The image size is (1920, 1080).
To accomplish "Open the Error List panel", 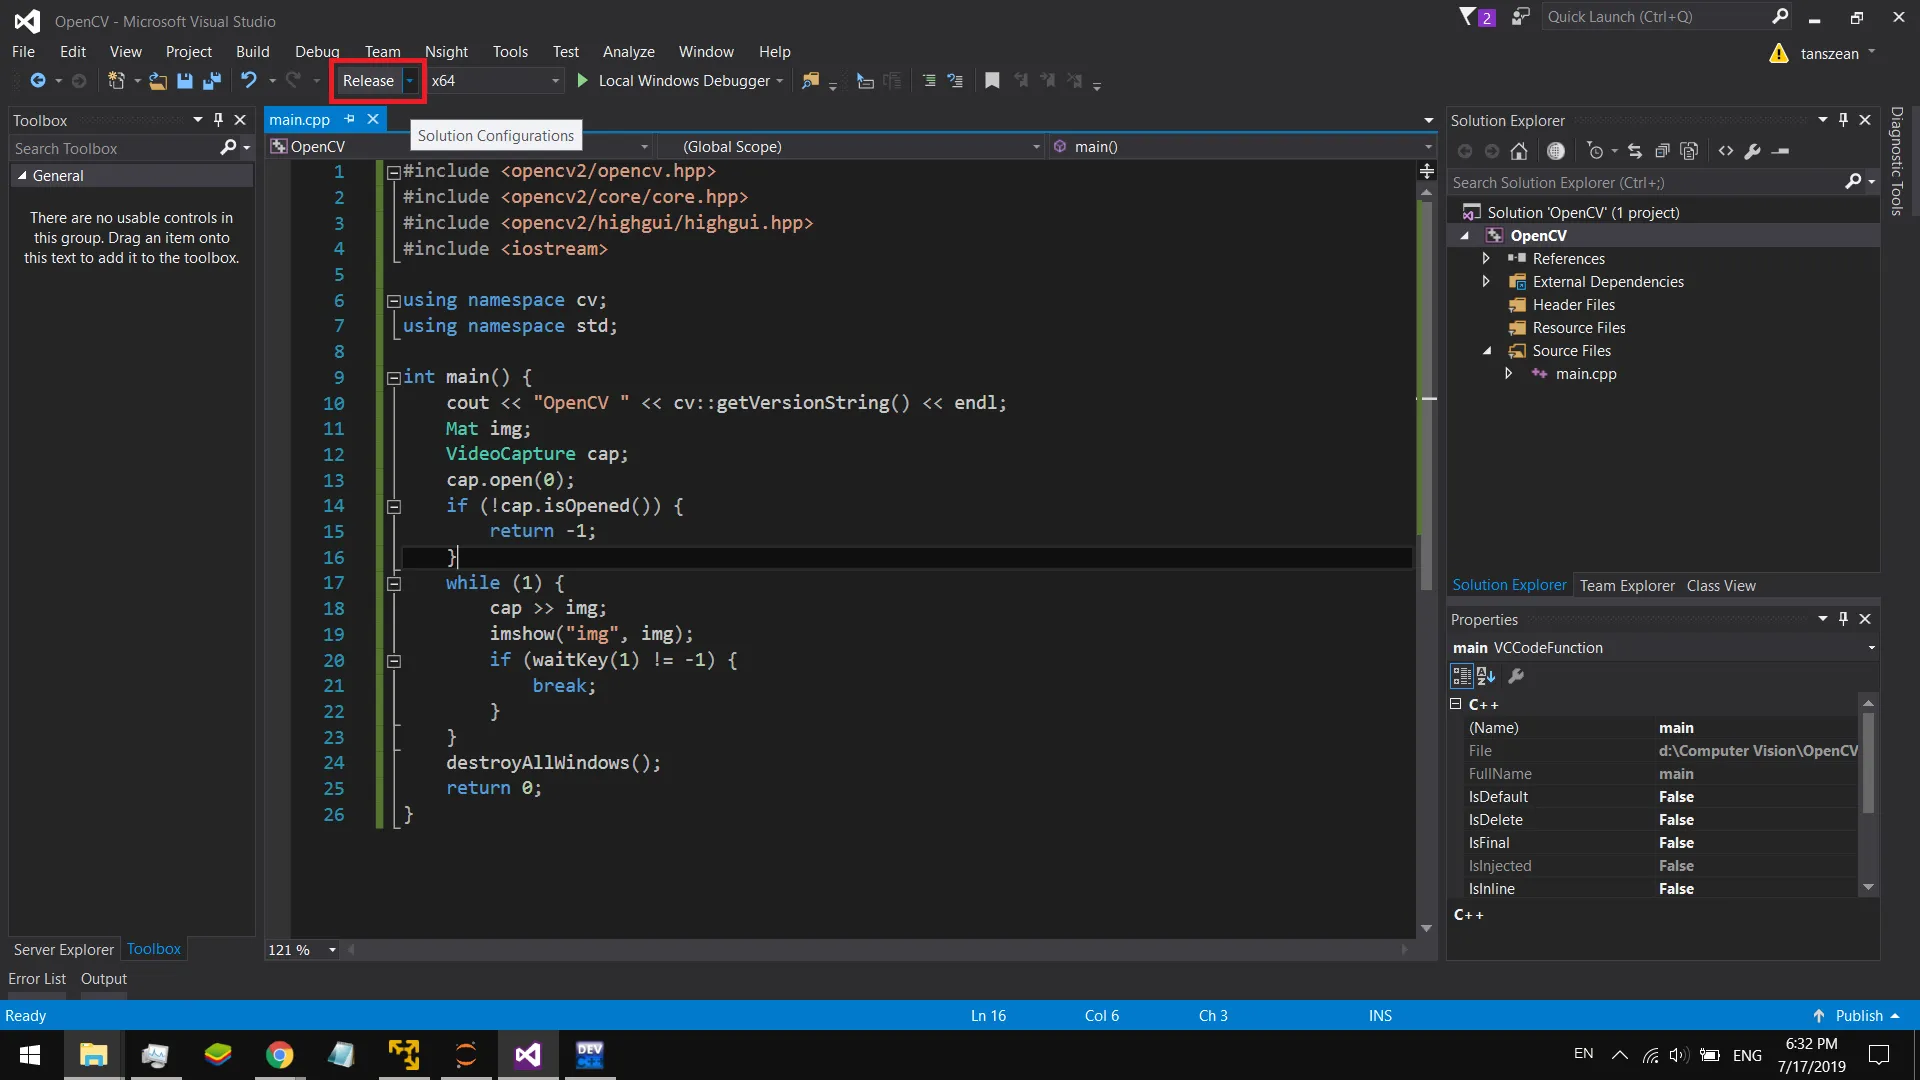I will point(37,979).
